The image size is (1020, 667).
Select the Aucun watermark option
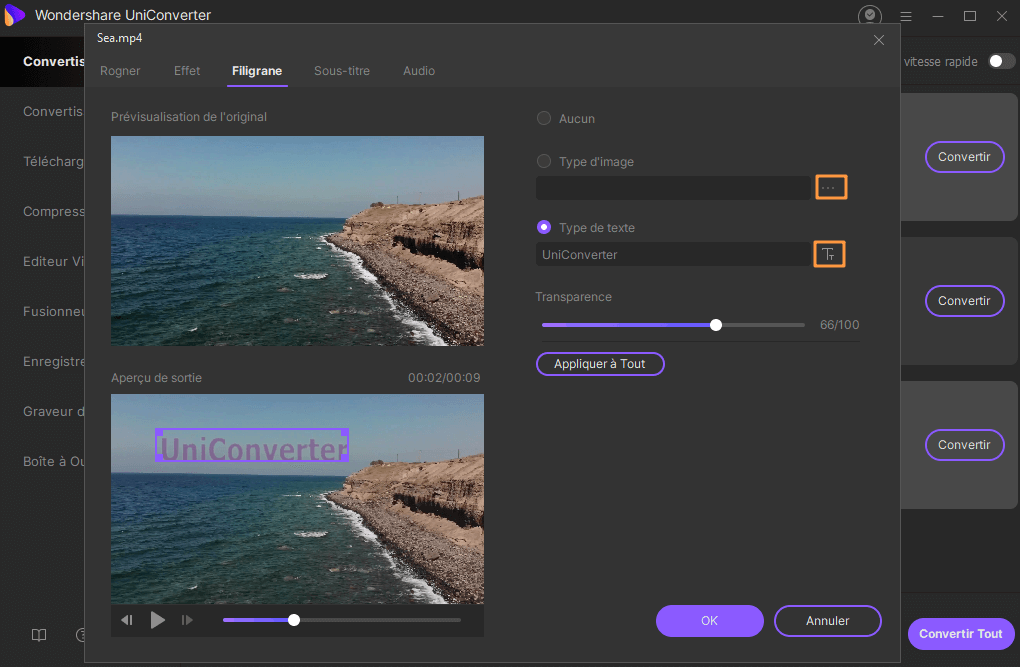[544, 119]
